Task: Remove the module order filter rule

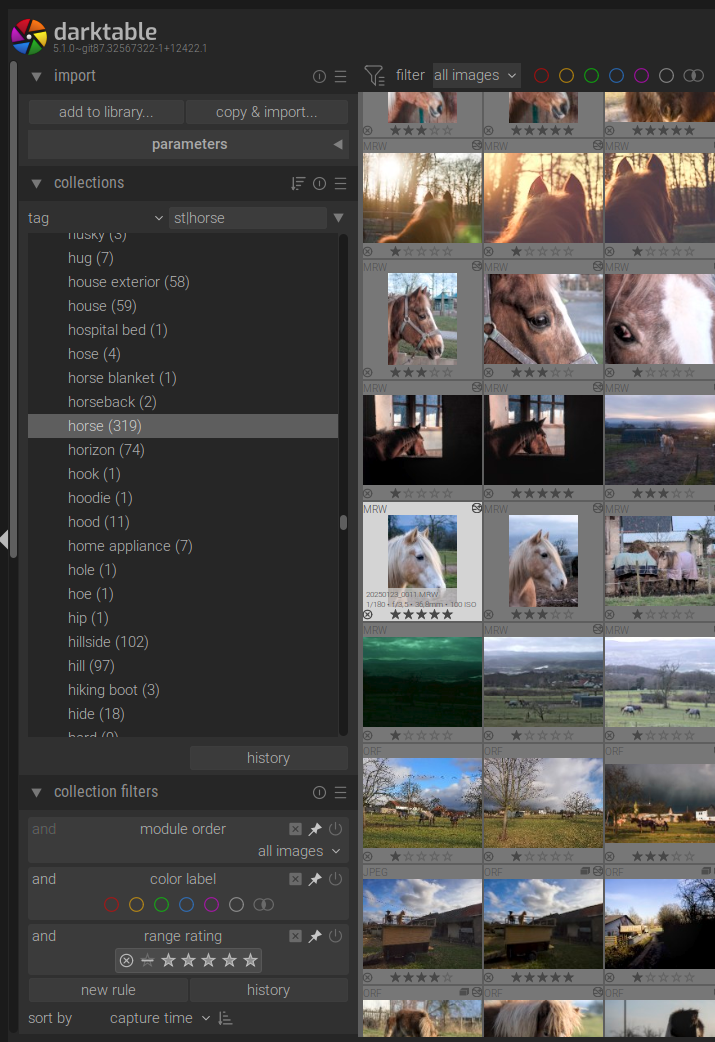Action: tap(296, 829)
